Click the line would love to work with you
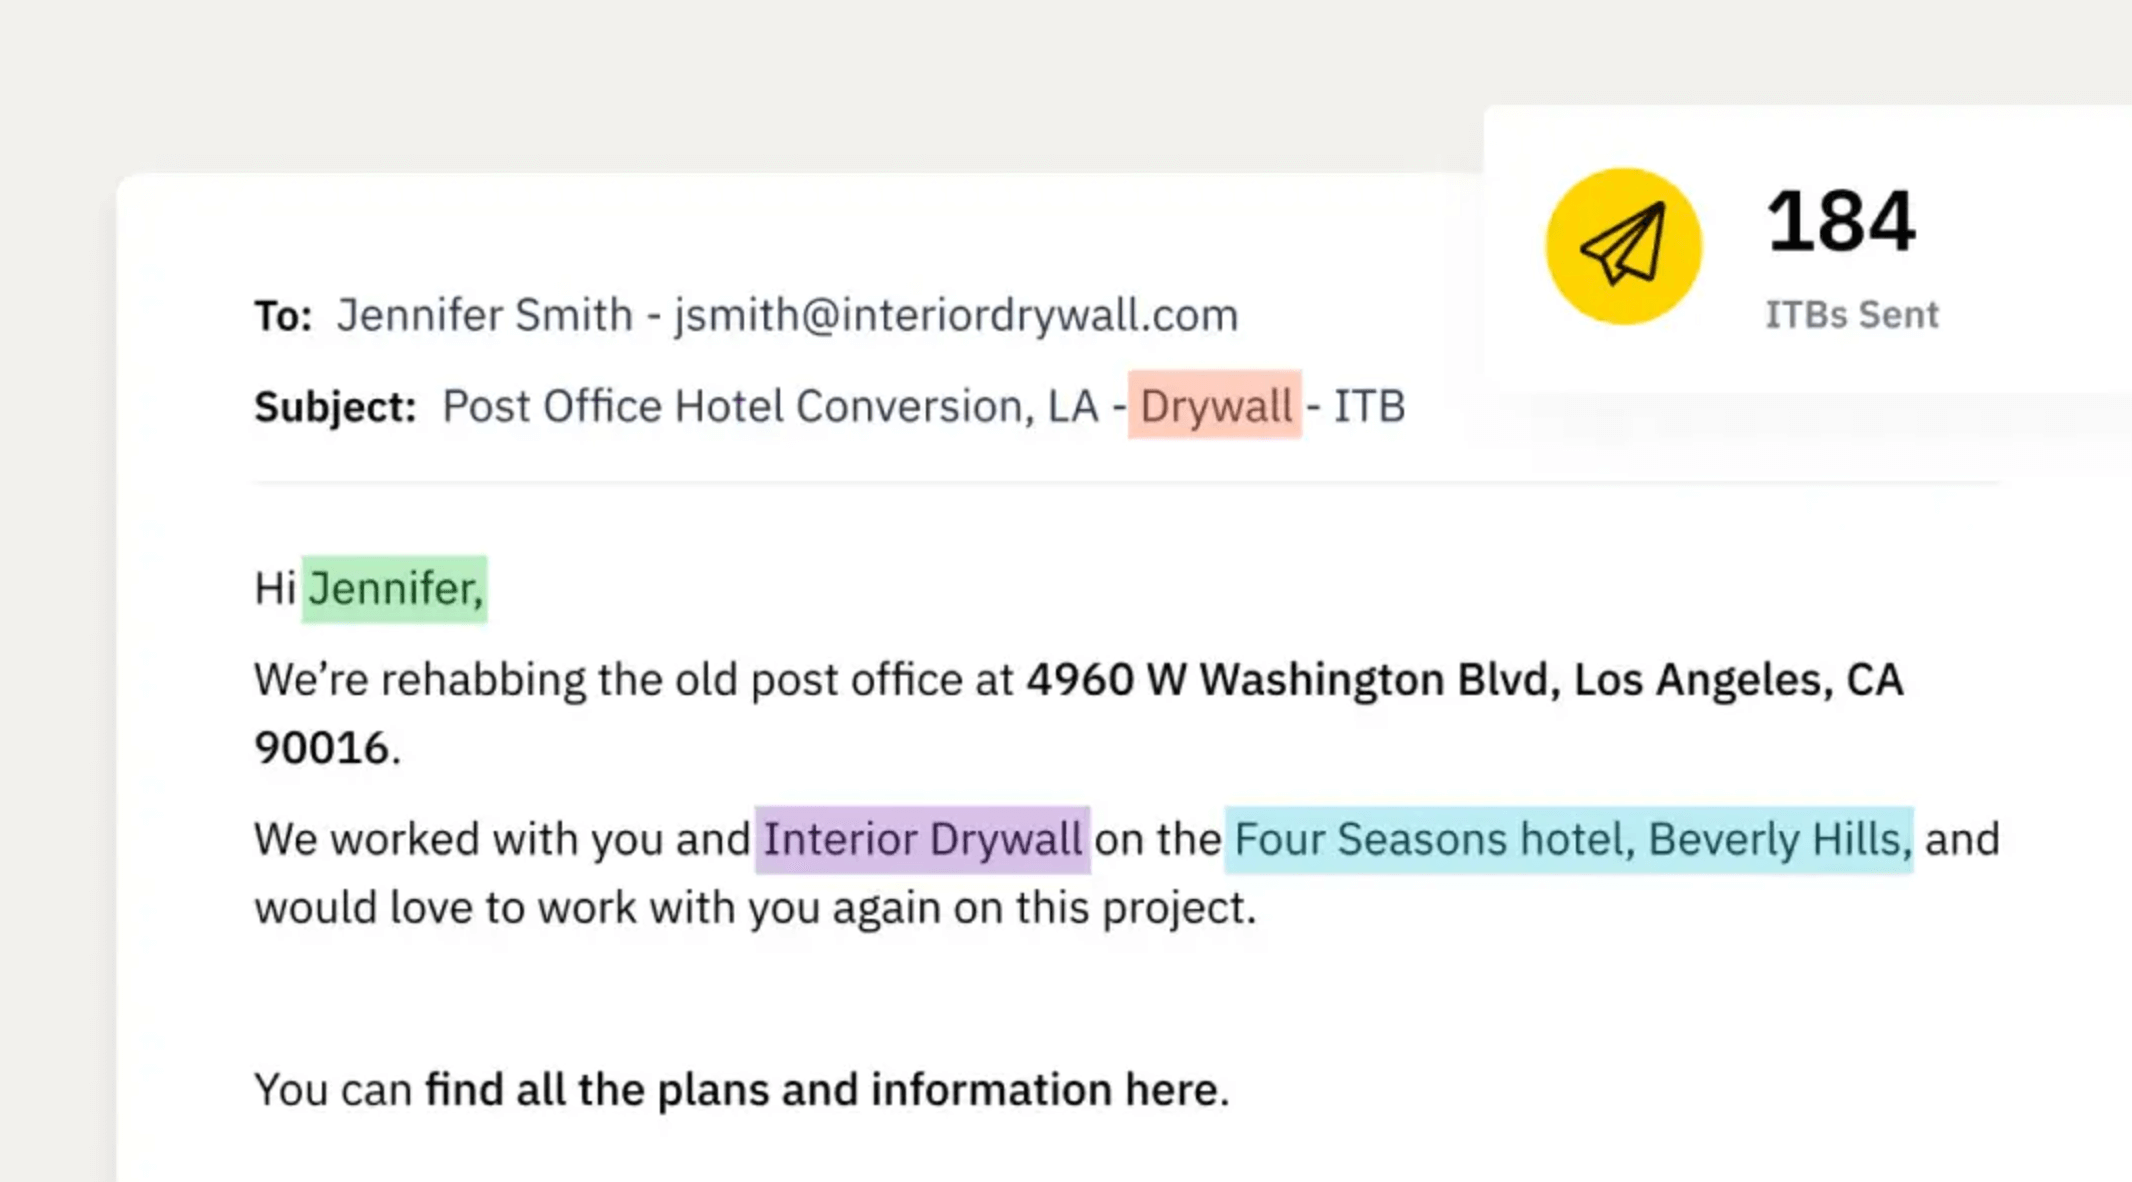This screenshot has height=1182, width=2132. click(x=755, y=908)
